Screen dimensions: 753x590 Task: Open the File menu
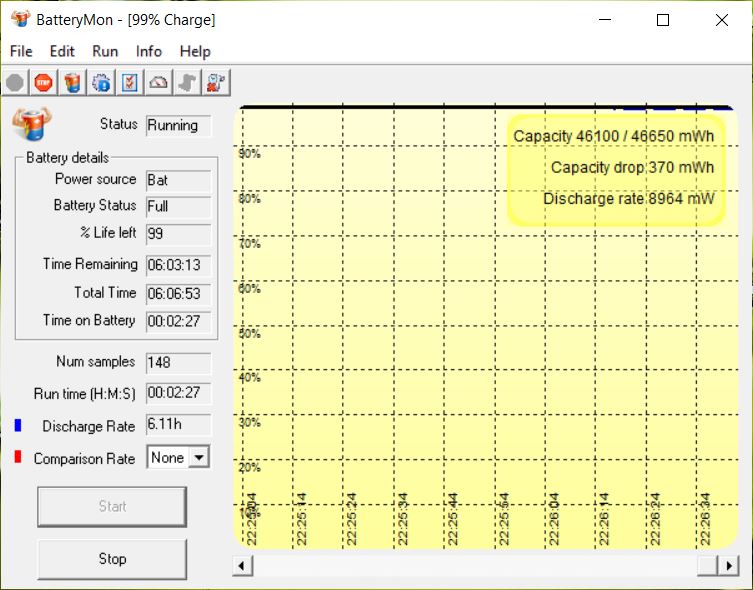[x=21, y=51]
